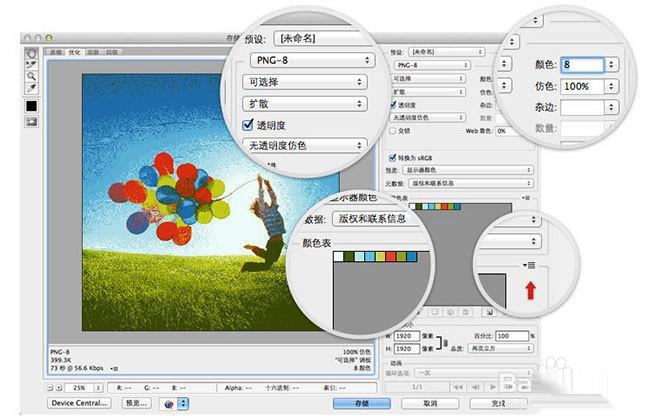Click the Device Central... button
The width and height of the screenshot is (650, 416).
pos(79,403)
